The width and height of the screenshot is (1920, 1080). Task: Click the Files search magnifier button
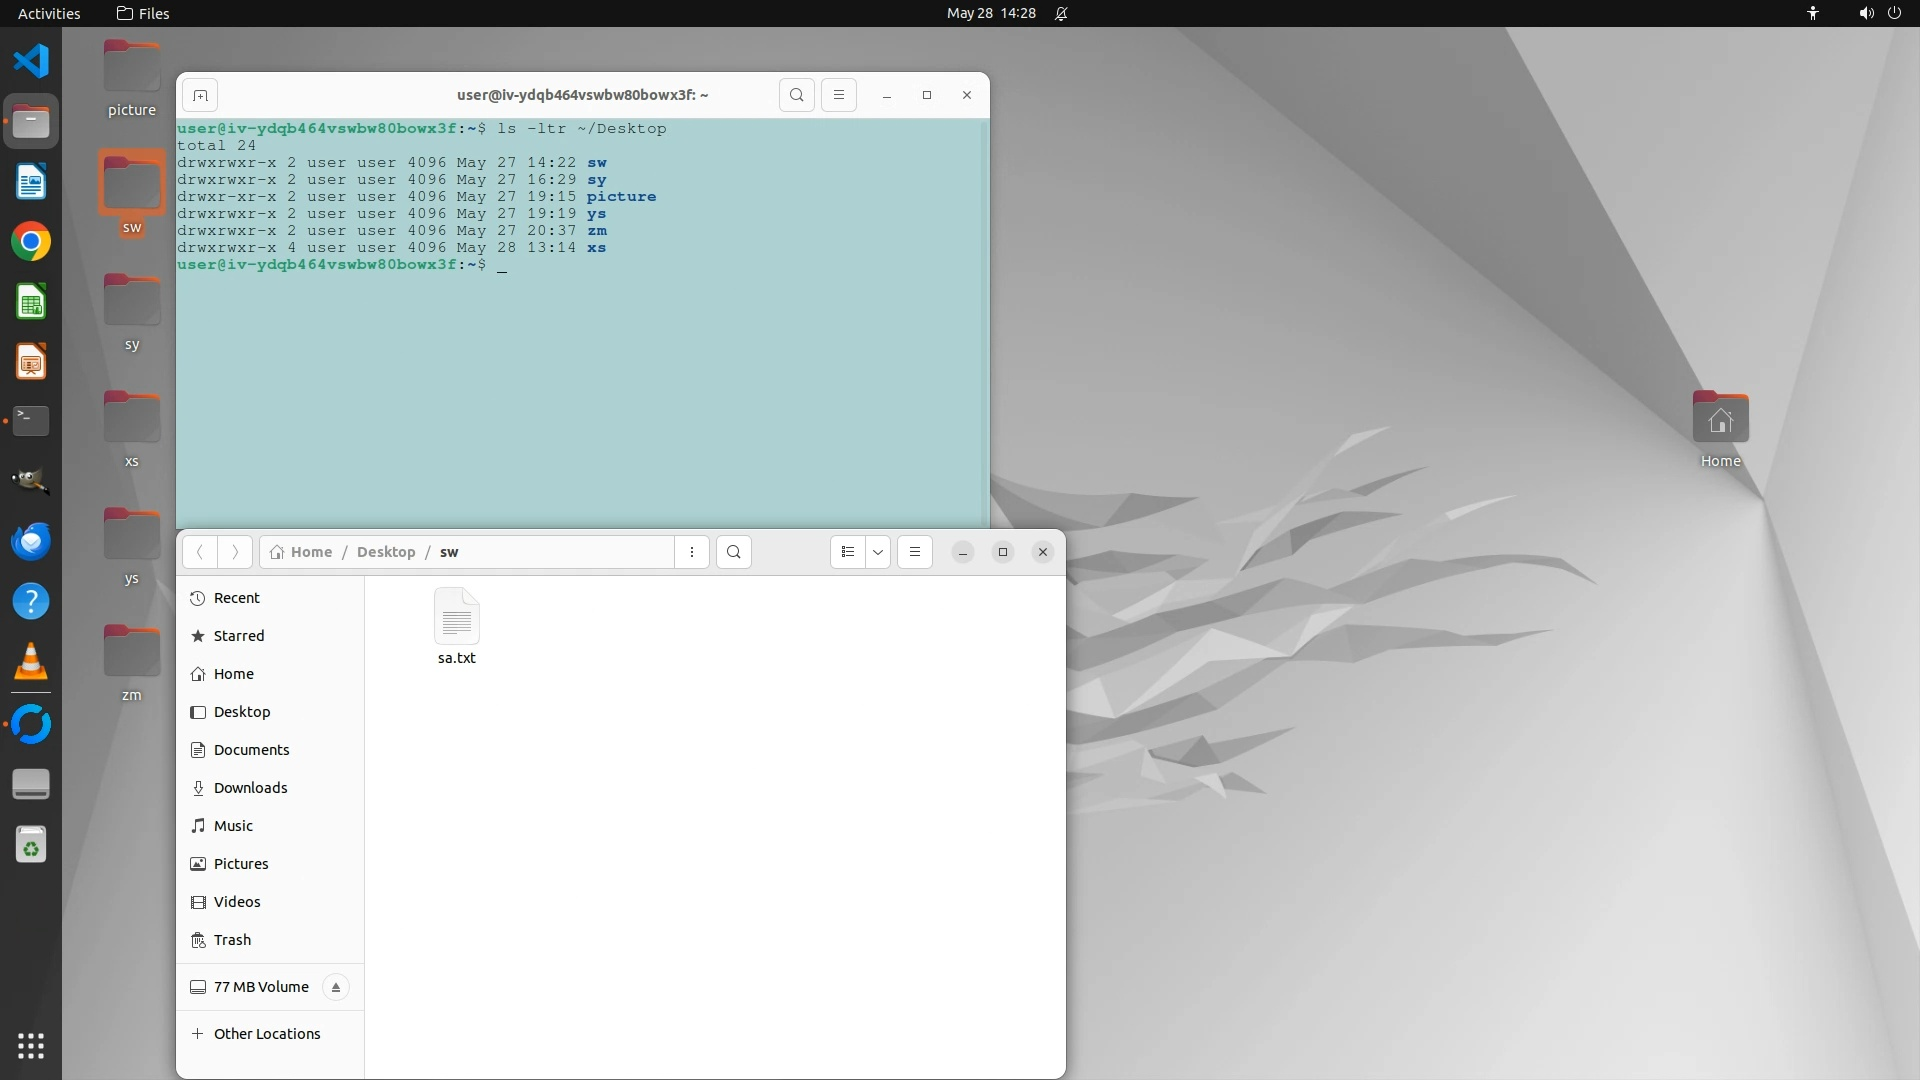click(734, 552)
